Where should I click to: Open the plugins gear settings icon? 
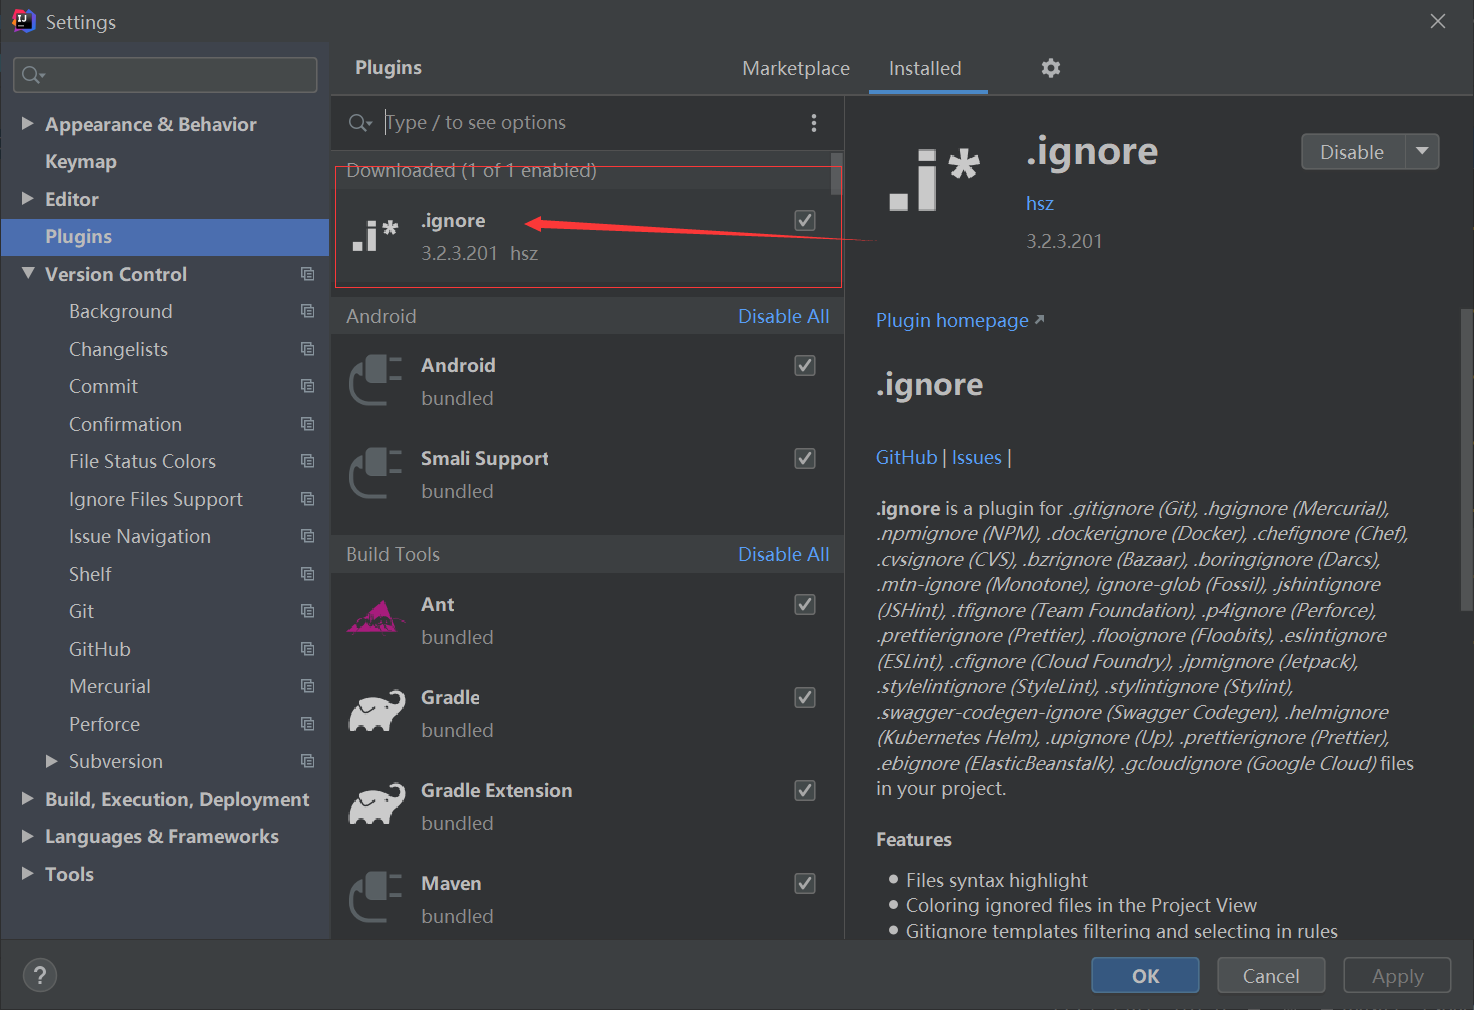click(1050, 68)
